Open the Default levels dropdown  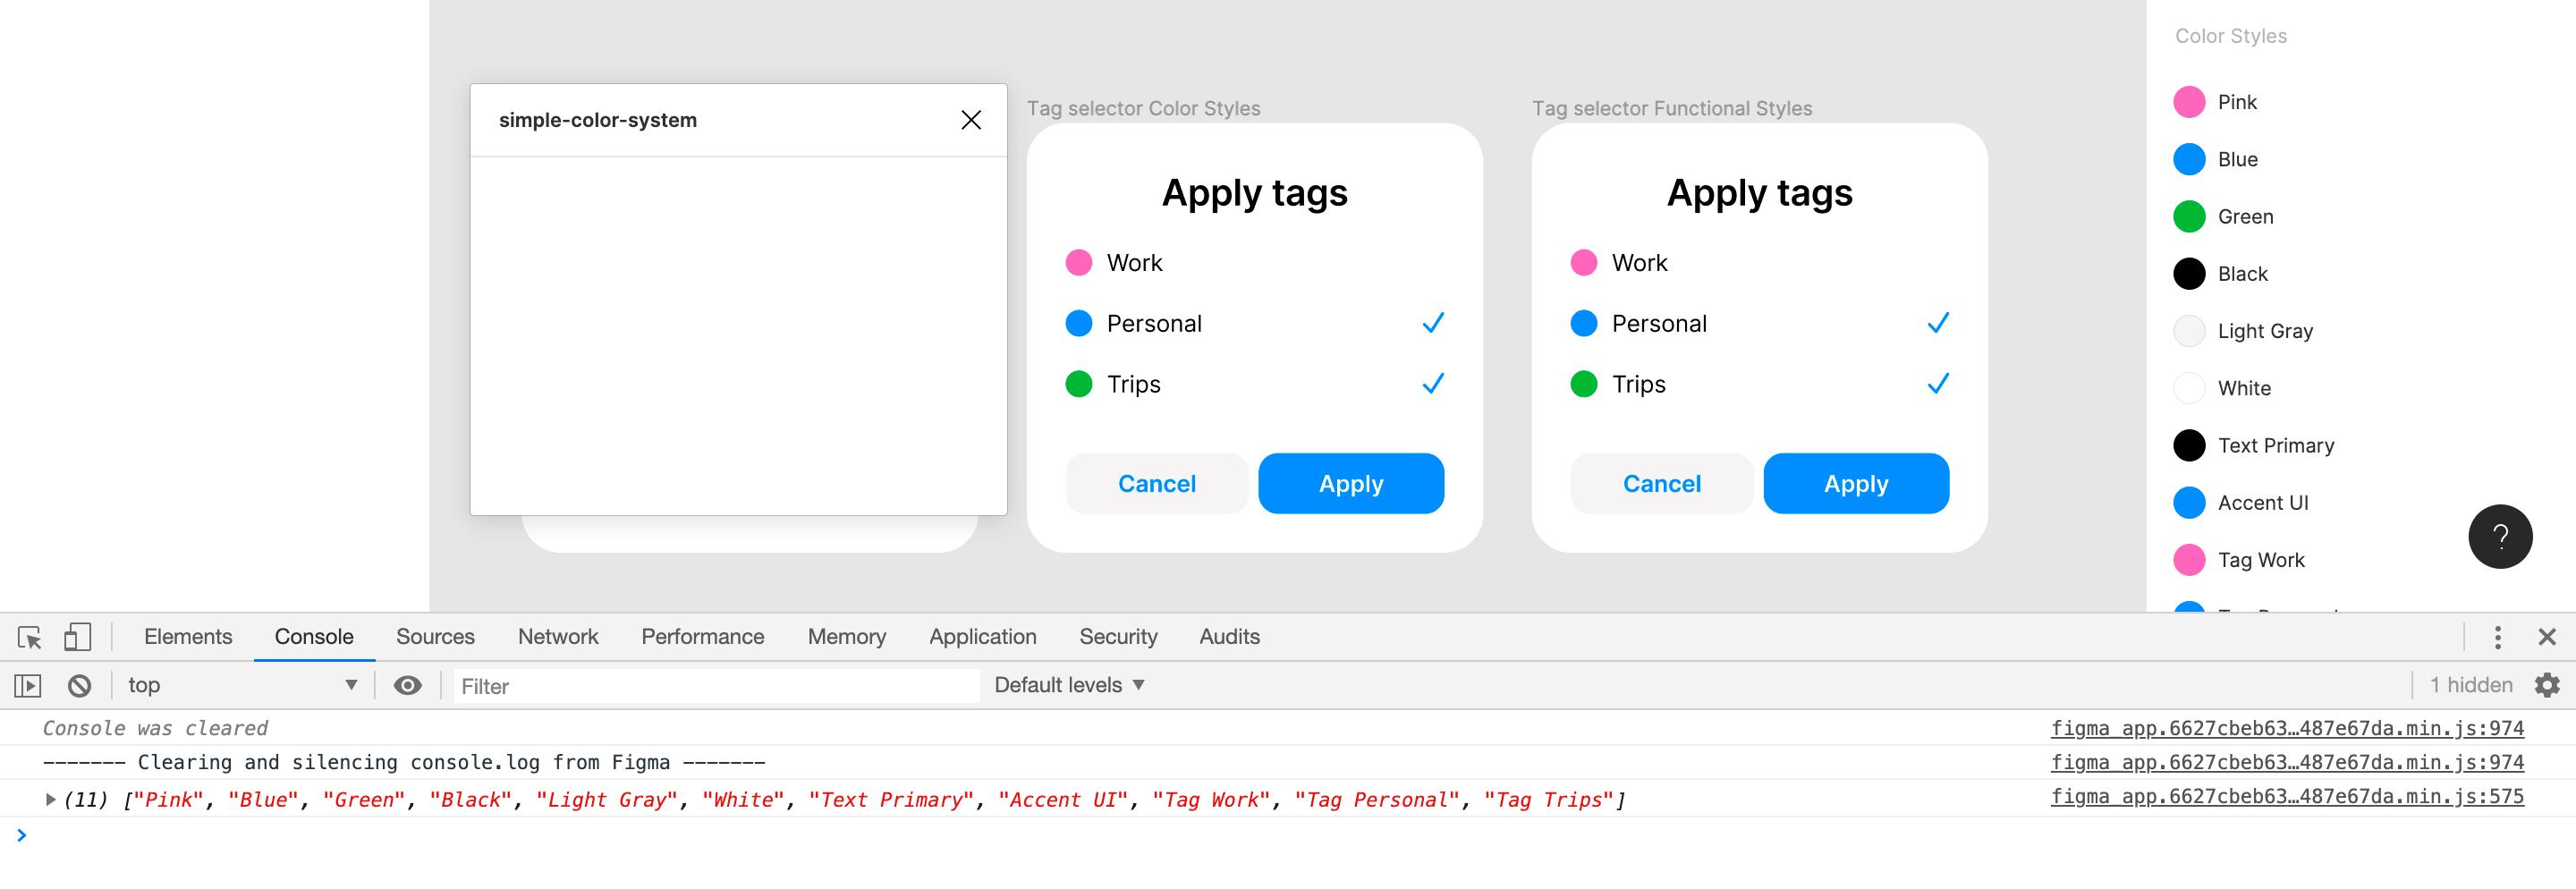(1067, 684)
